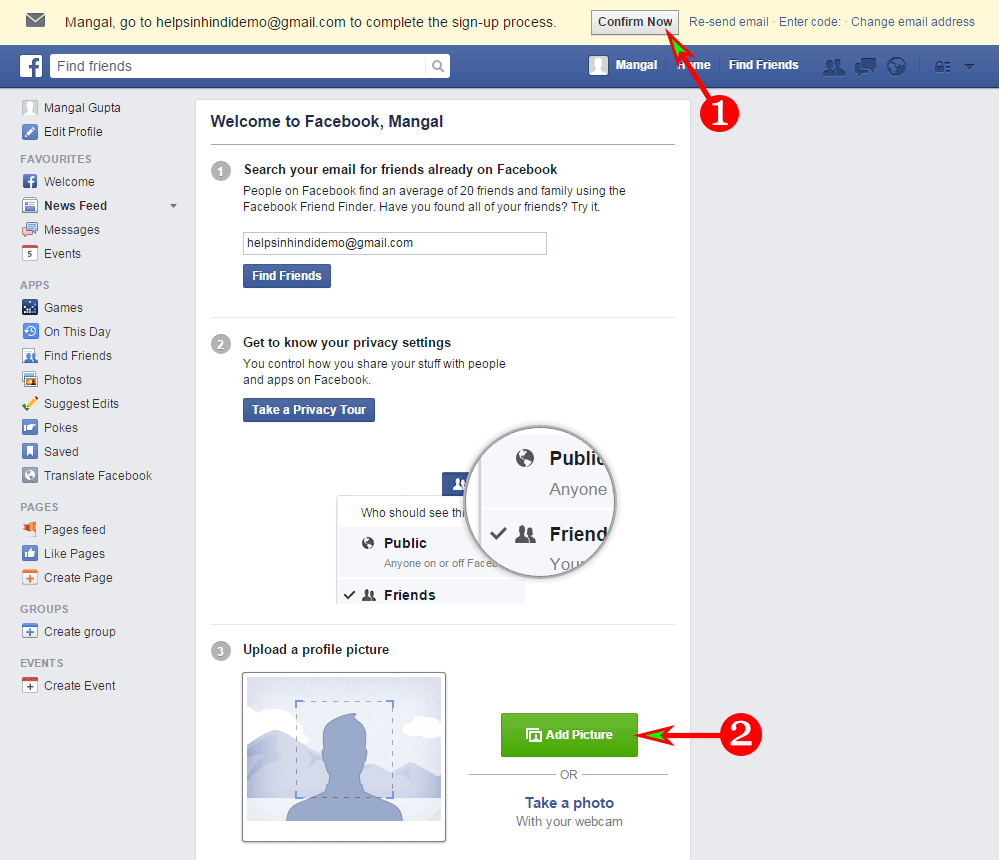Open On This Day app
Screen dimensions: 999x860
66,332
